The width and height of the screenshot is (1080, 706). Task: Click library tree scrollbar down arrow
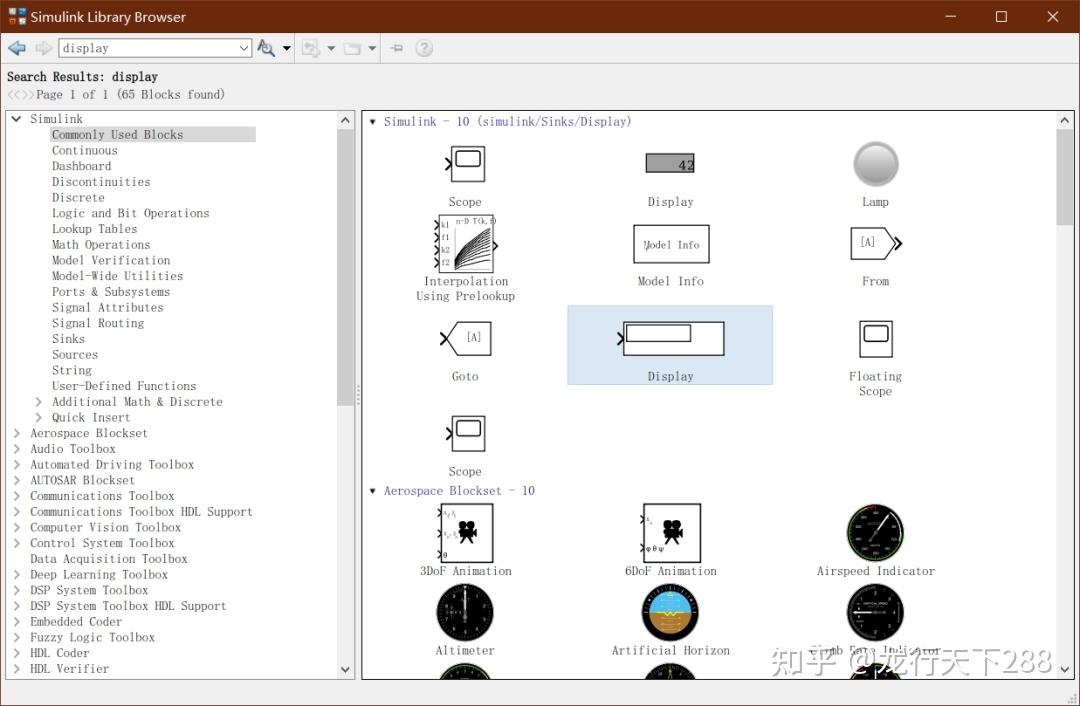pos(345,669)
